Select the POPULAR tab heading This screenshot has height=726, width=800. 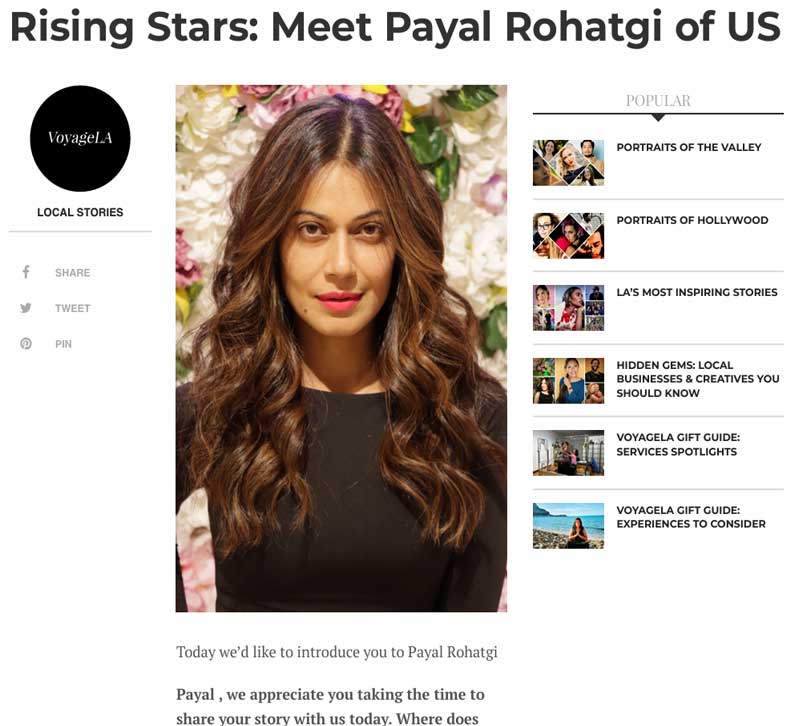[x=658, y=101]
